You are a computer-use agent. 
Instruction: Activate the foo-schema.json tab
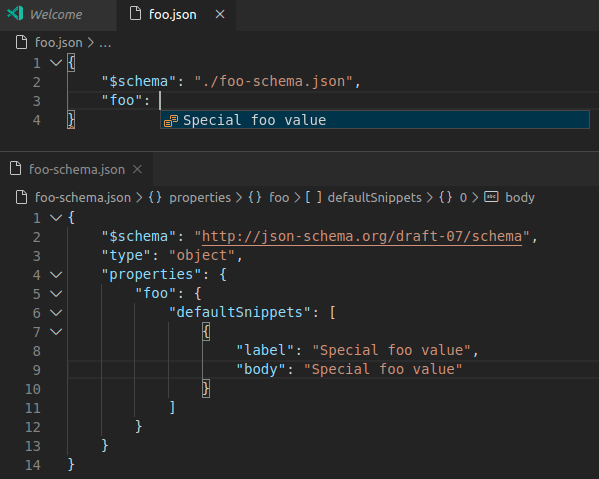(77, 169)
